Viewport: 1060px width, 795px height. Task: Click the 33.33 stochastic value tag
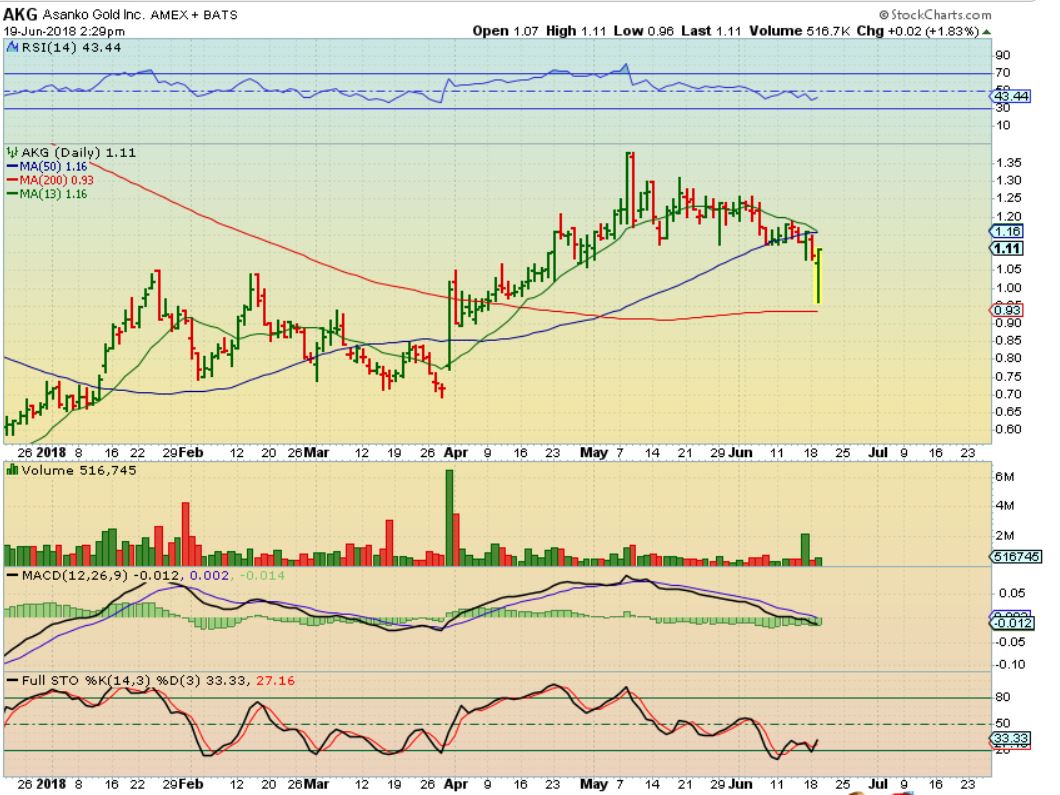pyautogui.click(x=1011, y=738)
